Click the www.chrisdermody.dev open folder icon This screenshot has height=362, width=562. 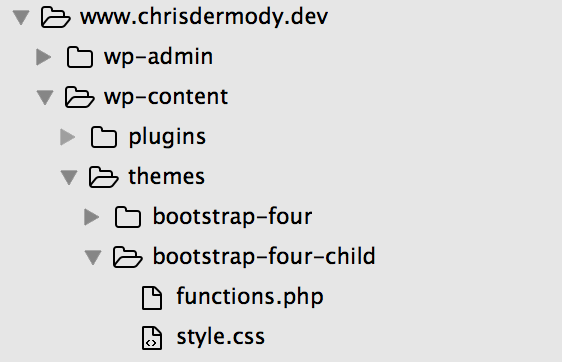point(55,17)
